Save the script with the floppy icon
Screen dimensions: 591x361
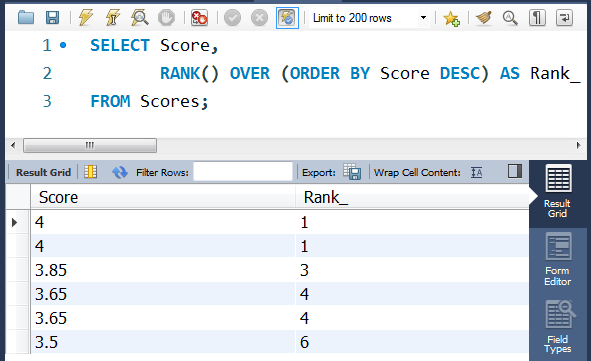52,18
